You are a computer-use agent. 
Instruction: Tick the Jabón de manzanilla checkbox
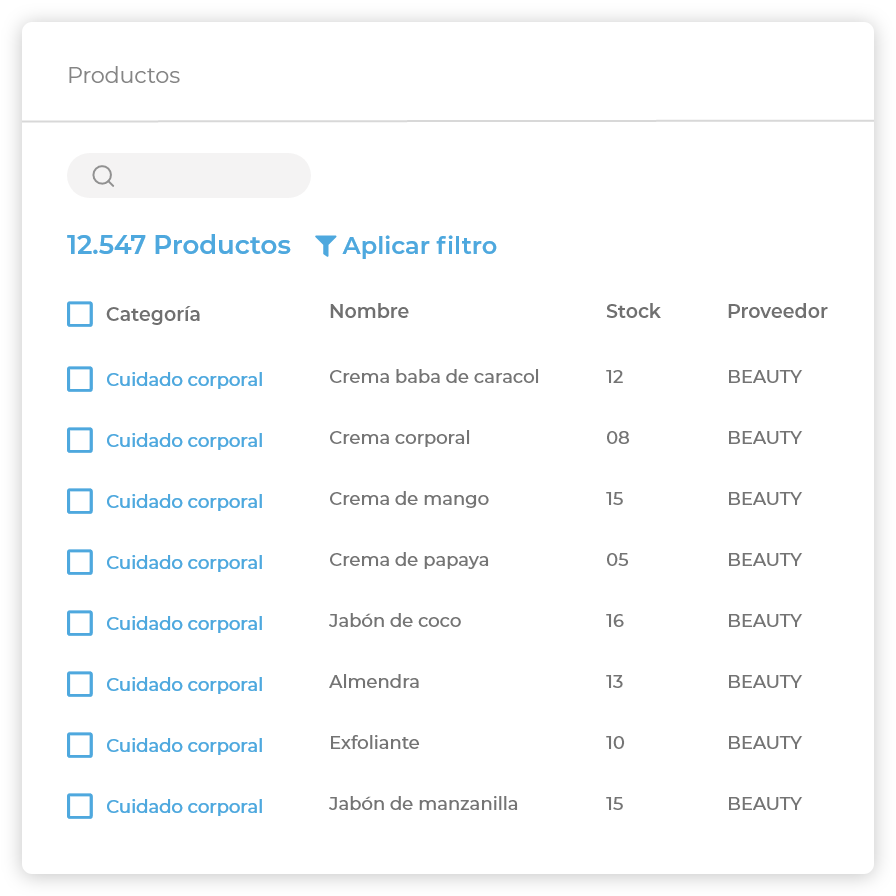(x=80, y=806)
